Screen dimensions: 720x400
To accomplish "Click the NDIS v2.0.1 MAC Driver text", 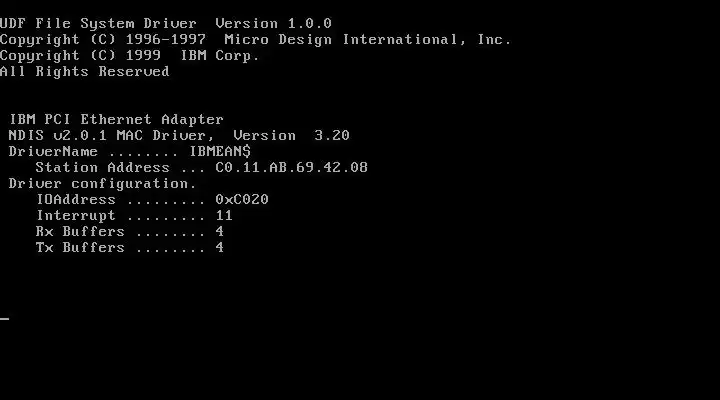I will point(112,136).
